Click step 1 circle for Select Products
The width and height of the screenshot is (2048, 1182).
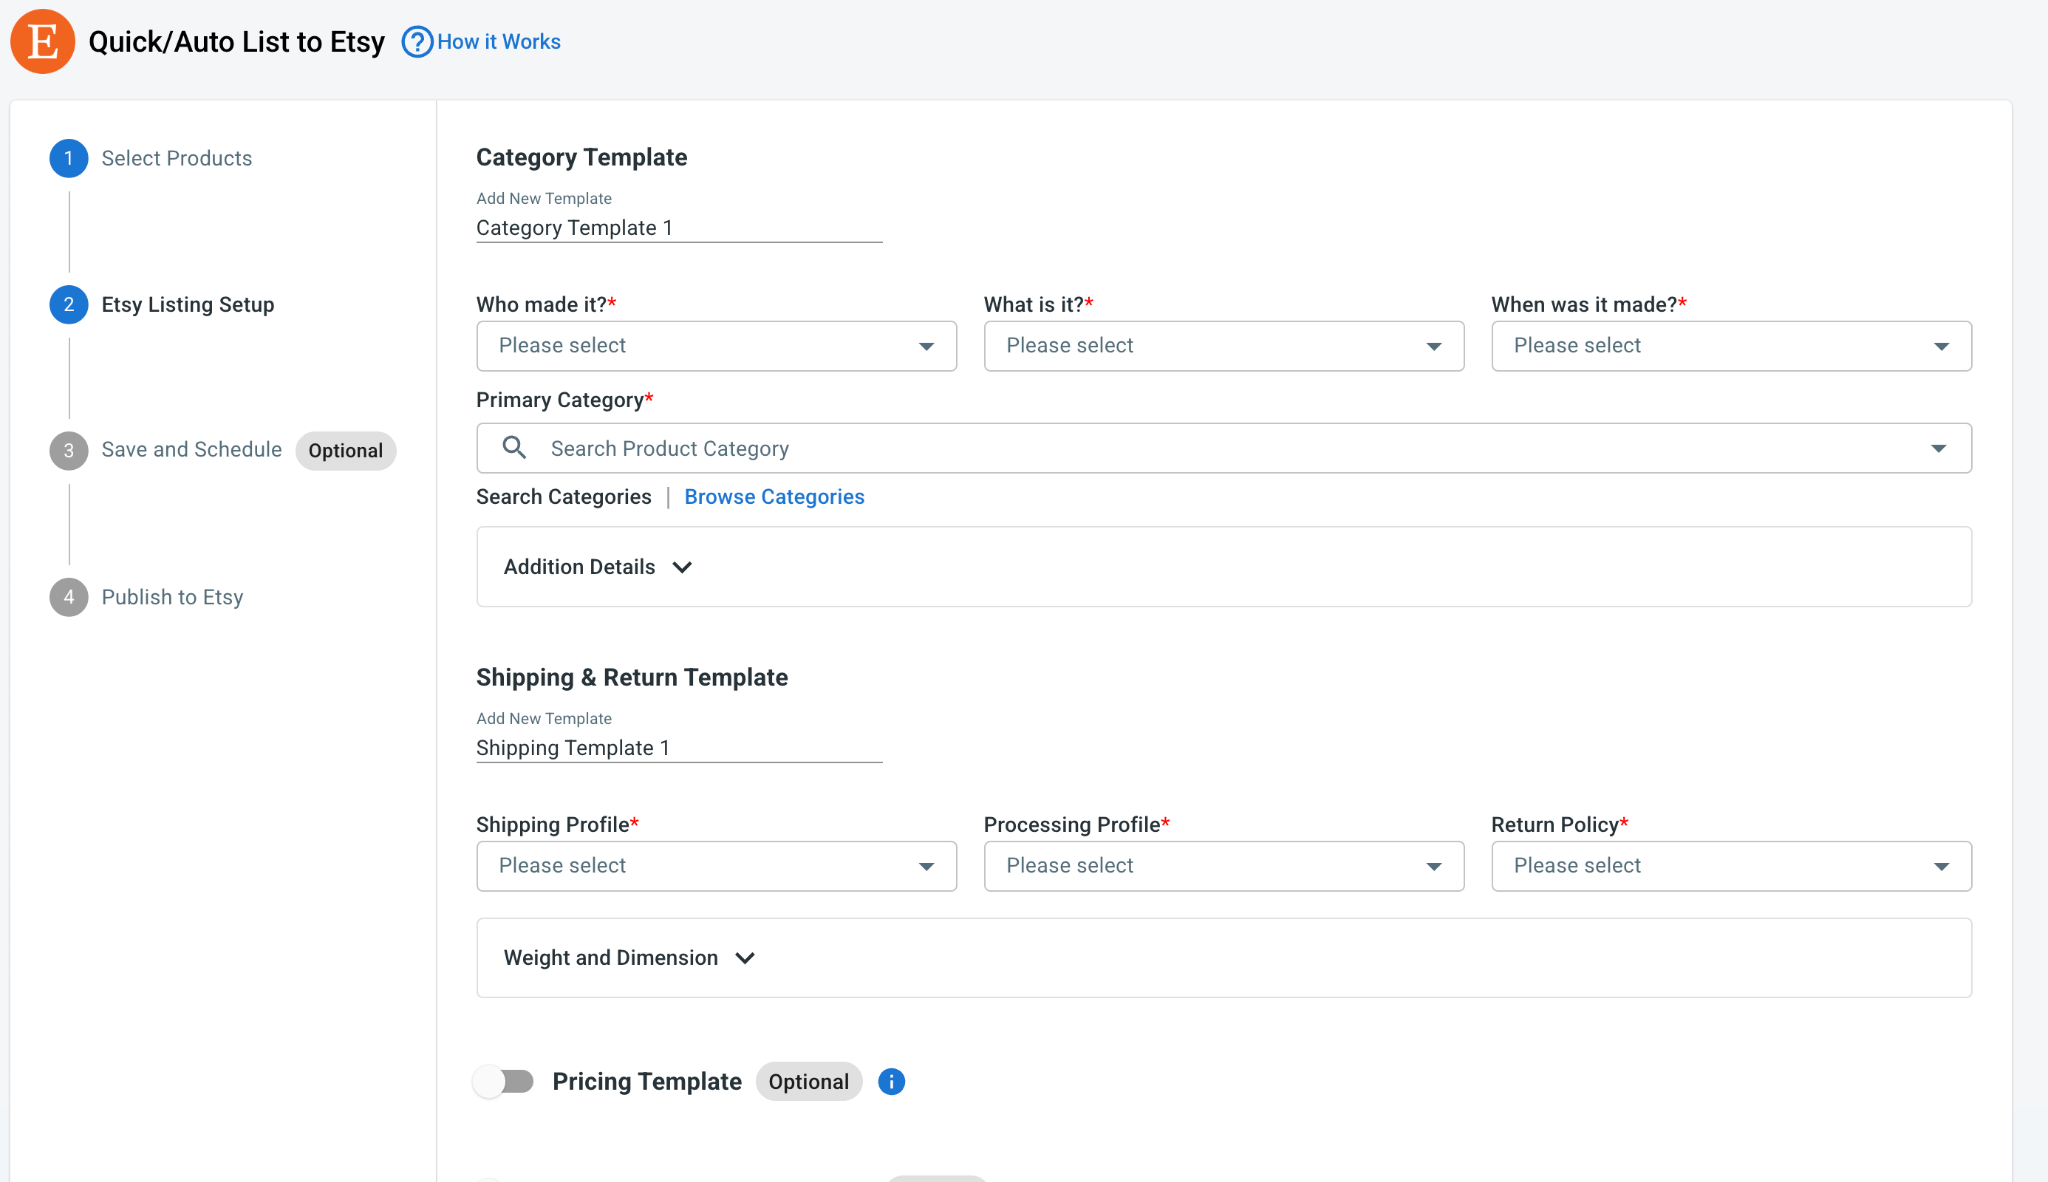tap(69, 158)
